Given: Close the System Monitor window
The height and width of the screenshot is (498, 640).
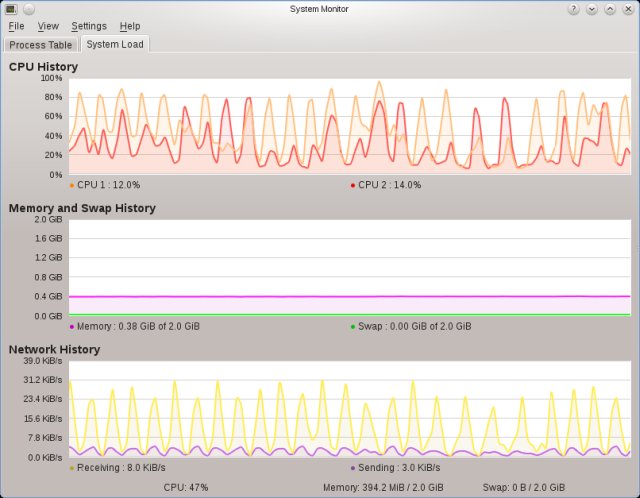Looking at the screenshot, I should pos(627,9).
